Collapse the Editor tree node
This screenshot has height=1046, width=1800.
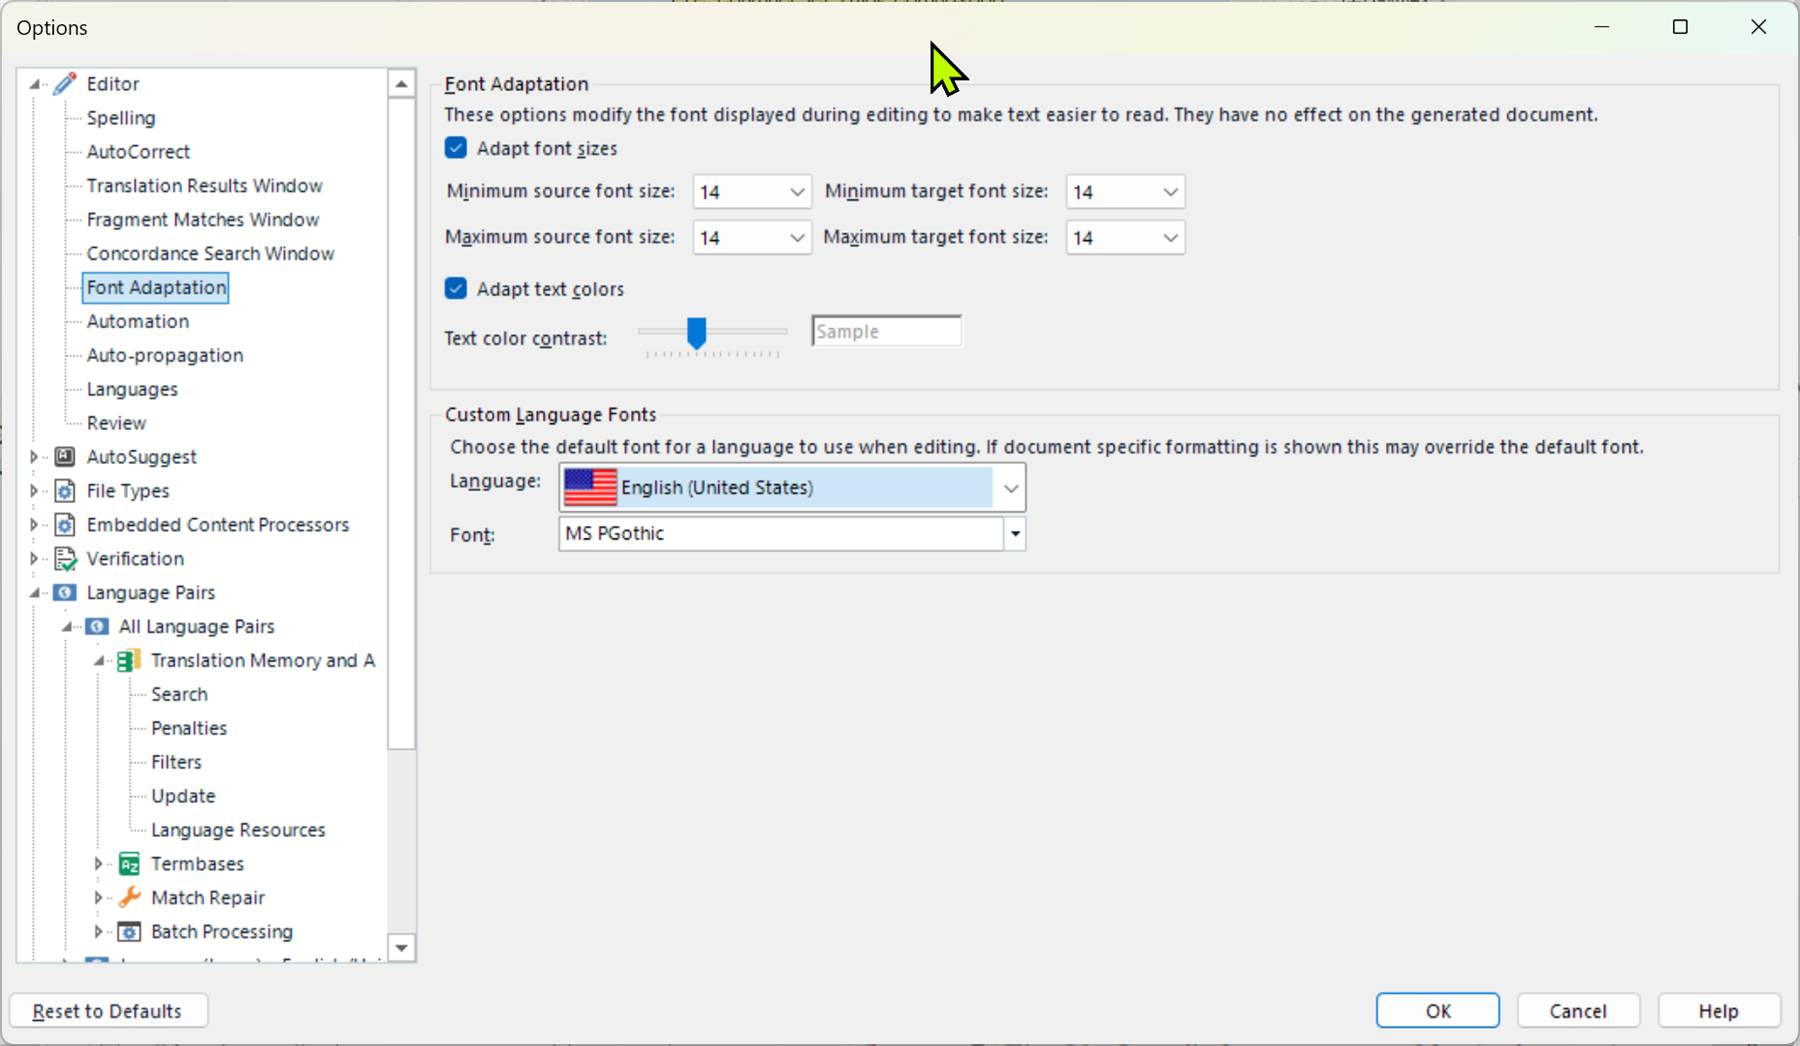pos(35,84)
